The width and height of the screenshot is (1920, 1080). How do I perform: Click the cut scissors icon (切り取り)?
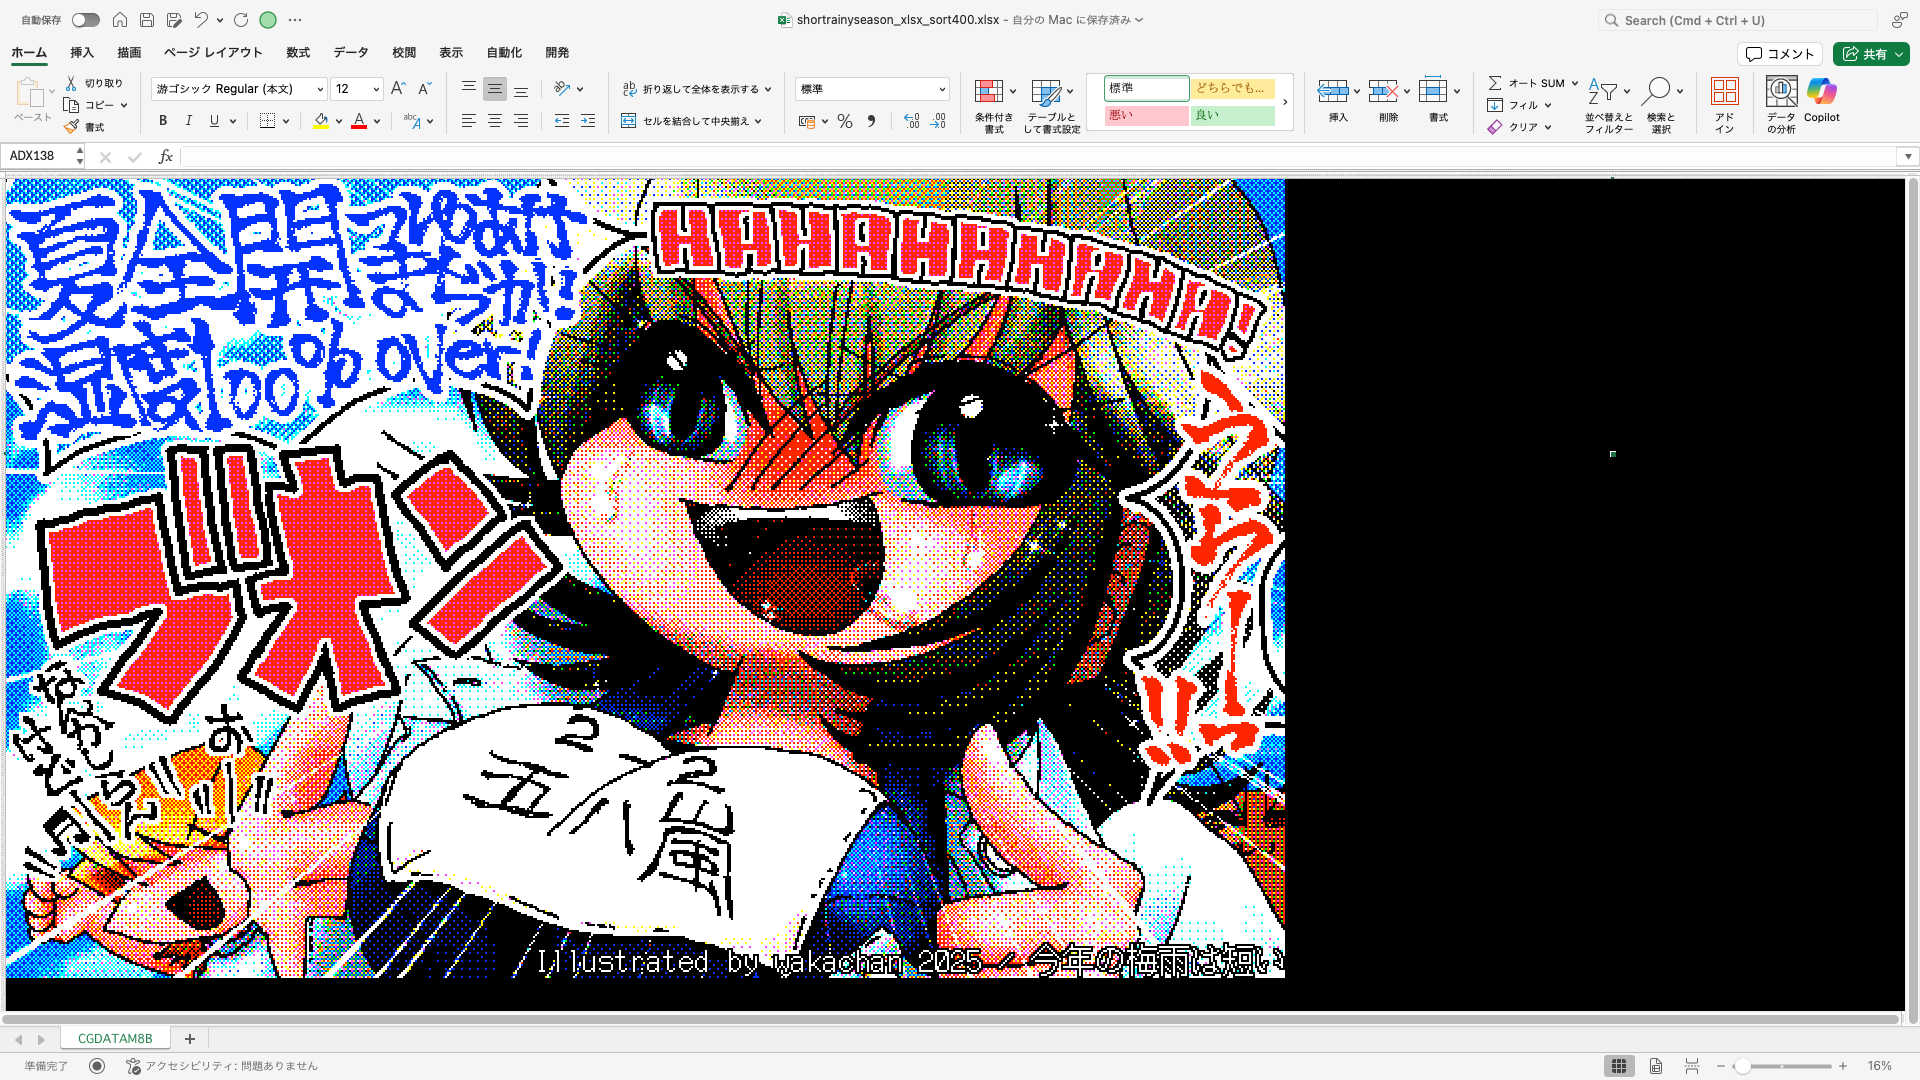71,83
